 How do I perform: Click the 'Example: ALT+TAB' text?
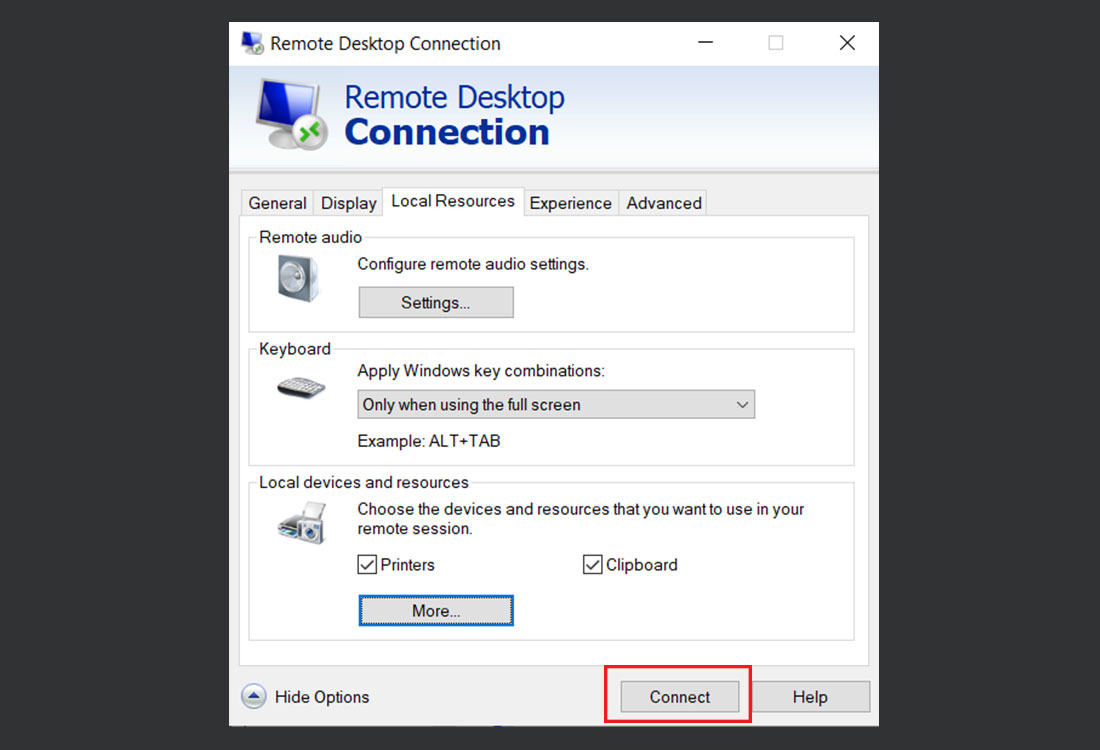[x=429, y=441]
